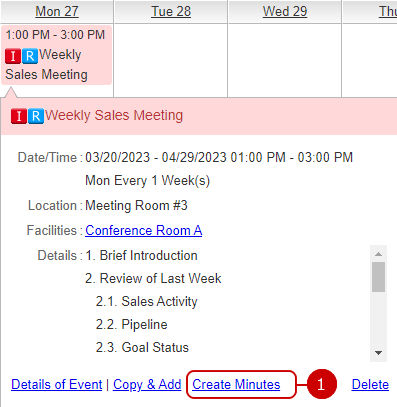Open the Tue 28 day header
Viewport: 397px width, 407px height.
171,11
